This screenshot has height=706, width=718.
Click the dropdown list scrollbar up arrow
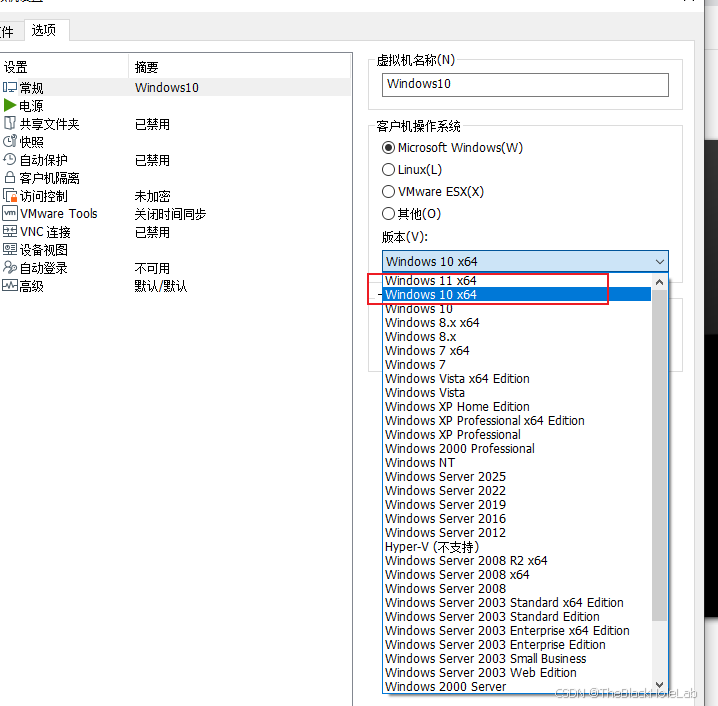[x=659, y=282]
